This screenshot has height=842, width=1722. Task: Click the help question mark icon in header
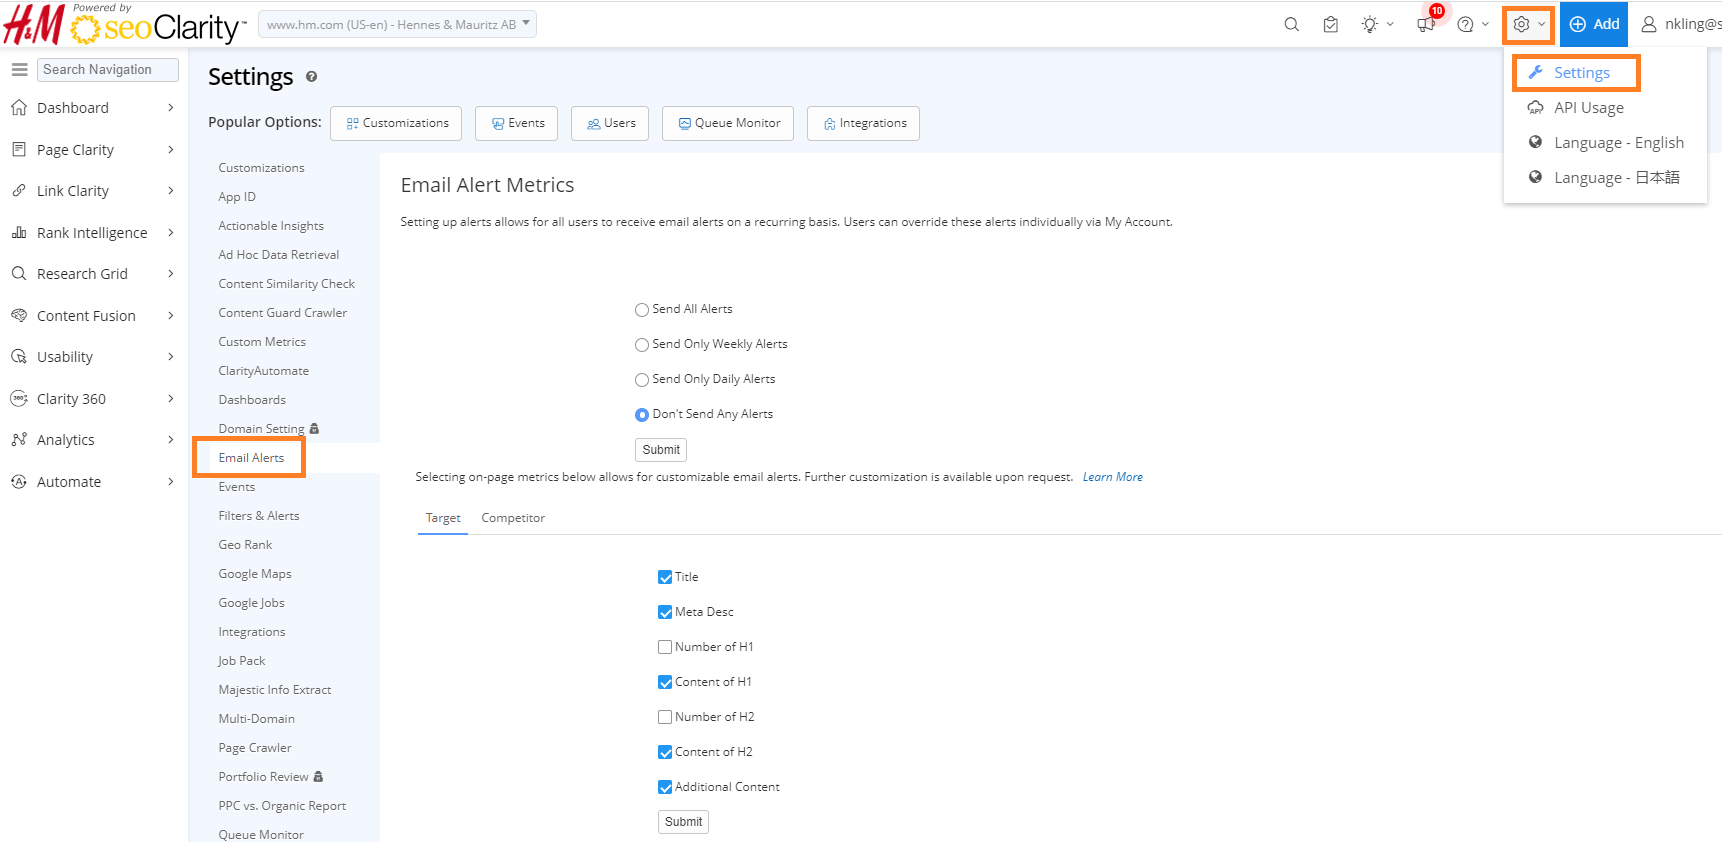tap(1465, 25)
